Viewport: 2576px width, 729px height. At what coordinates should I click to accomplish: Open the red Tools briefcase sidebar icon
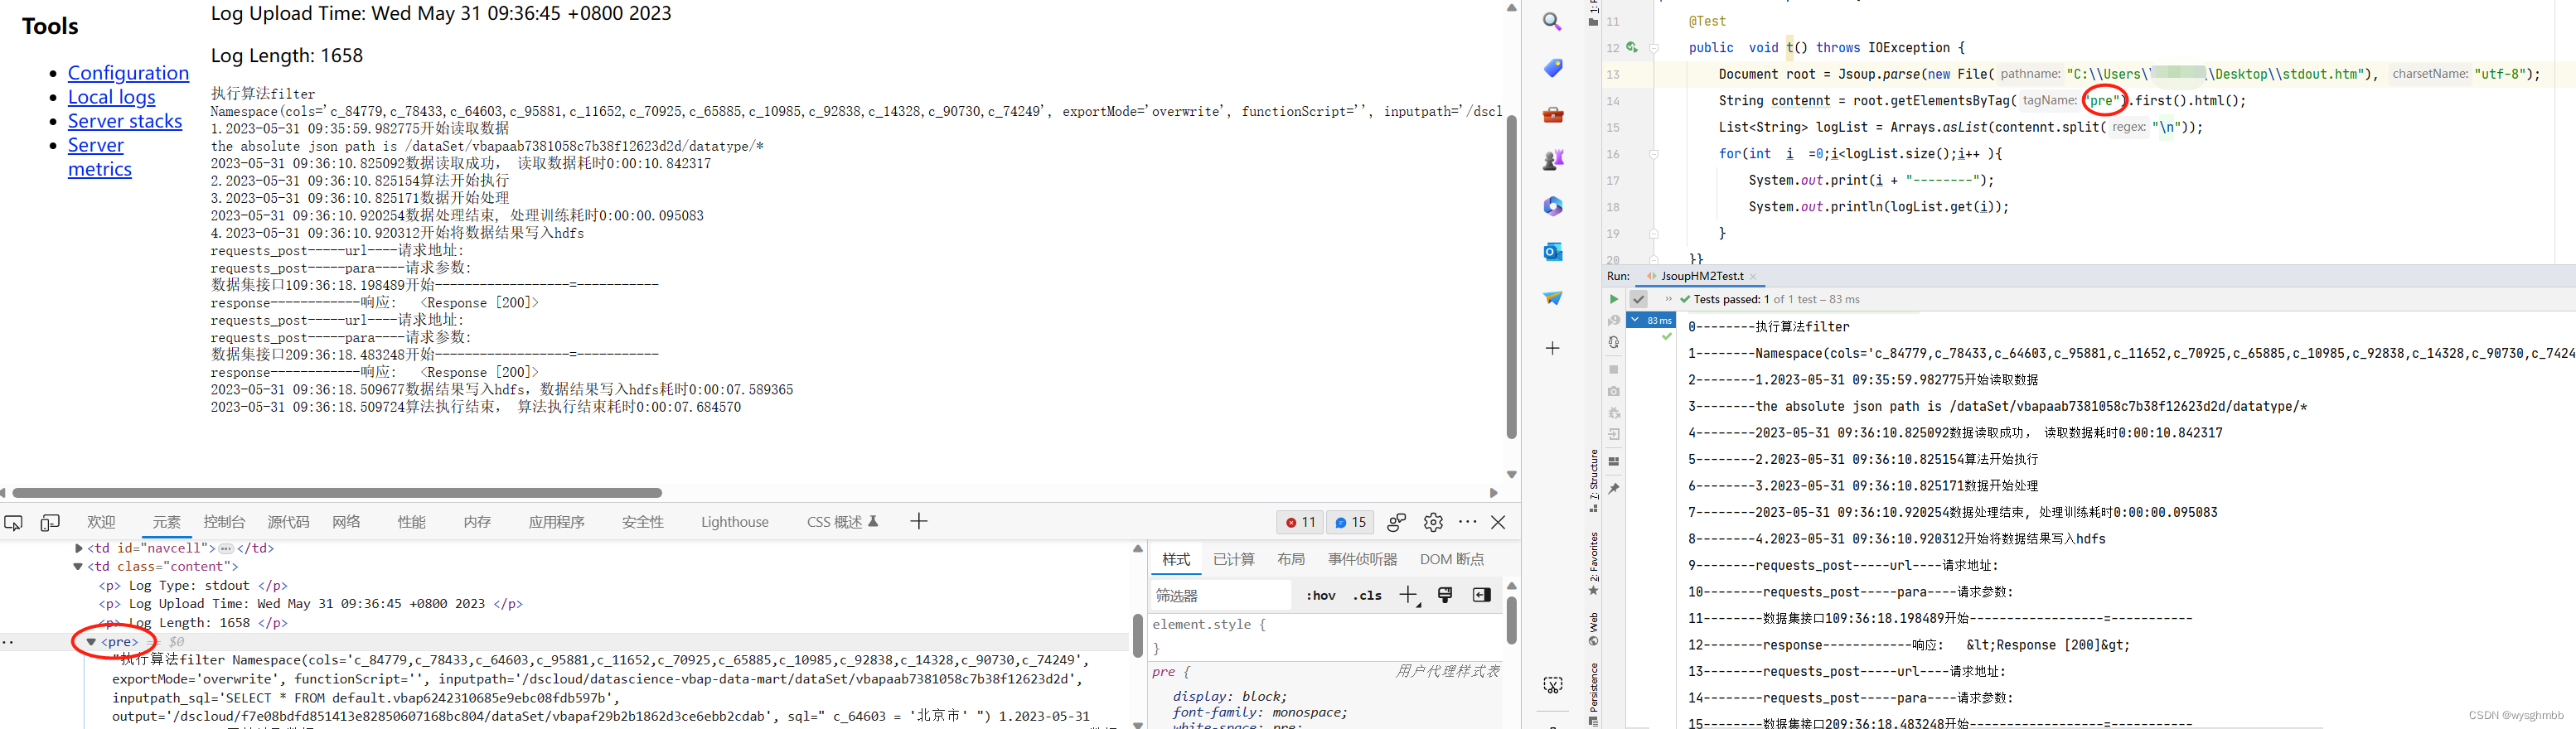click(x=1552, y=114)
